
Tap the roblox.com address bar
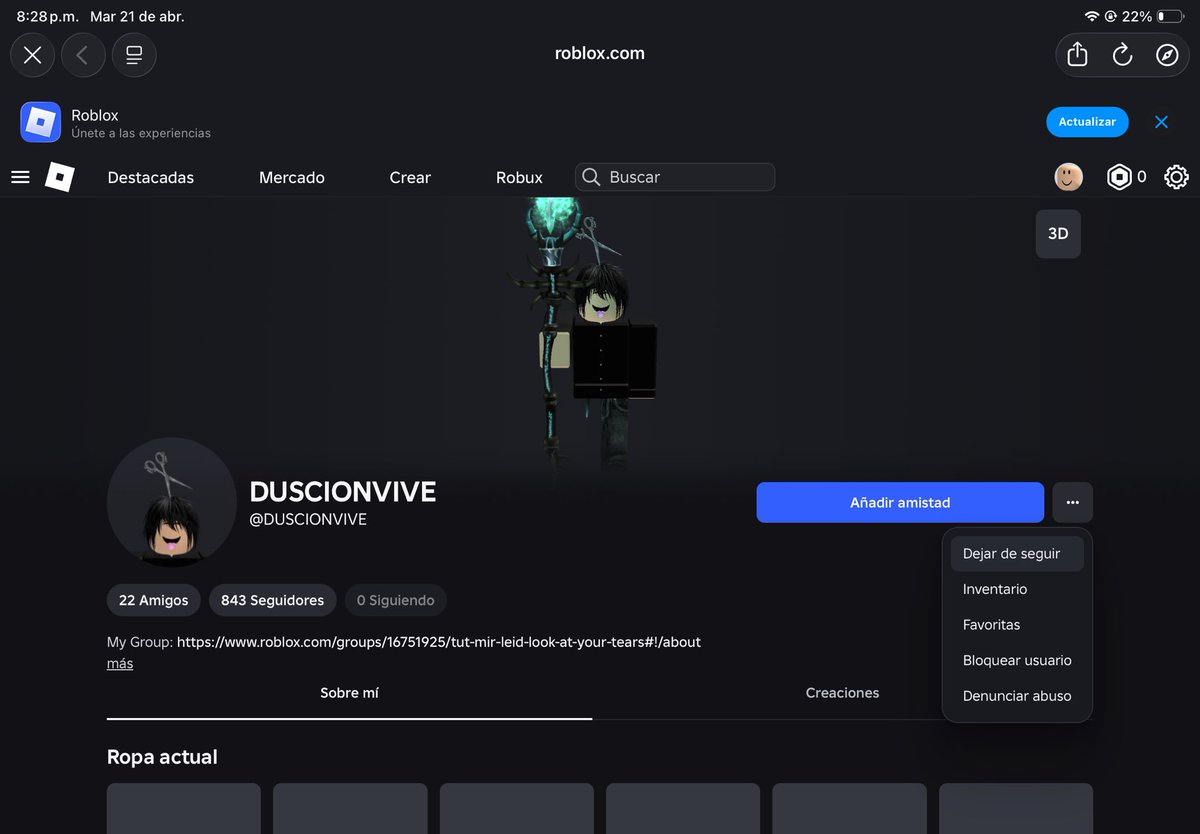(x=600, y=54)
